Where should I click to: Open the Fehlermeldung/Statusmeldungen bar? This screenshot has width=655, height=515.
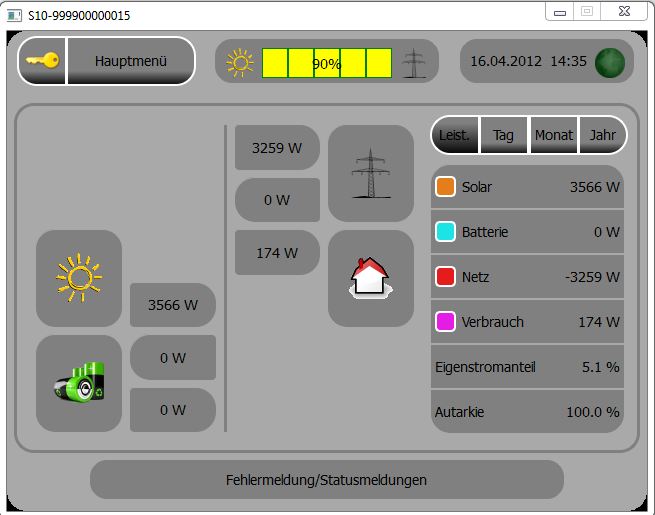[x=327, y=480]
